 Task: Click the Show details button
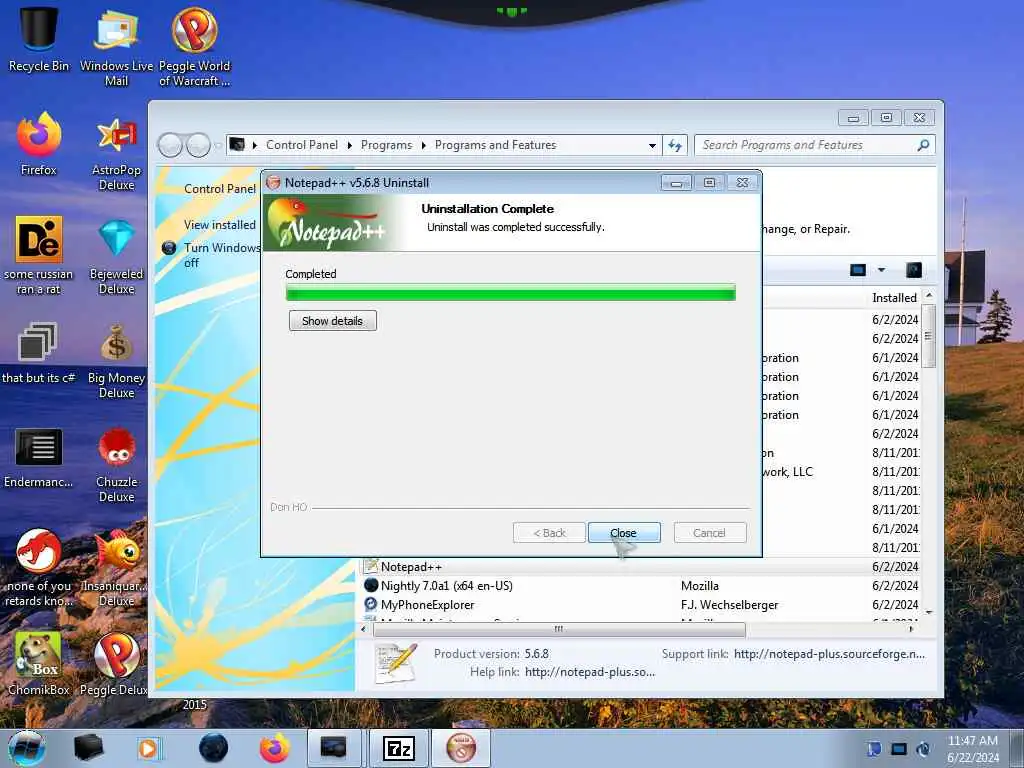[332, 321]
